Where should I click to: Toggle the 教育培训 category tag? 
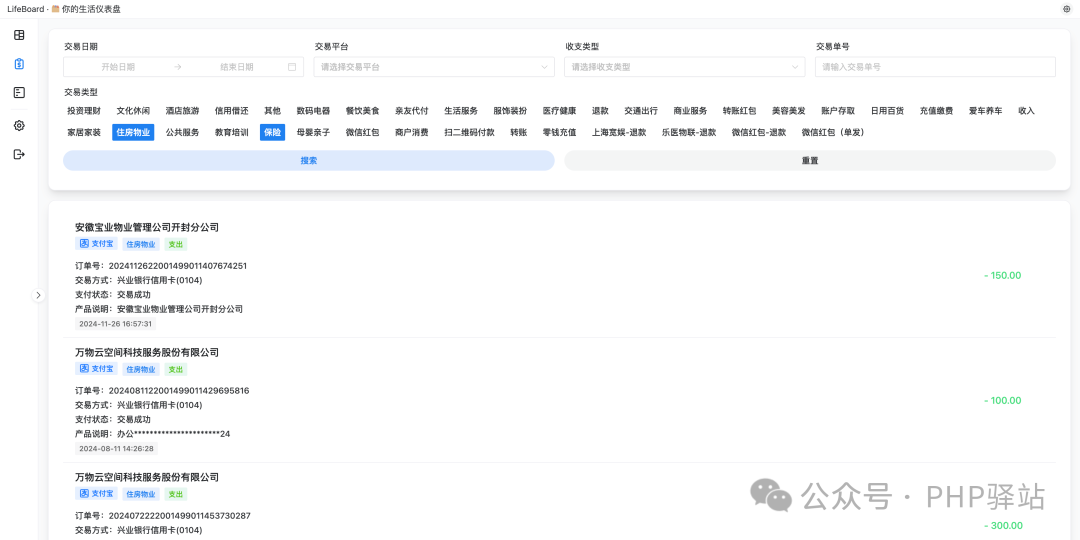pyautogui.click(x=231, y=132)
